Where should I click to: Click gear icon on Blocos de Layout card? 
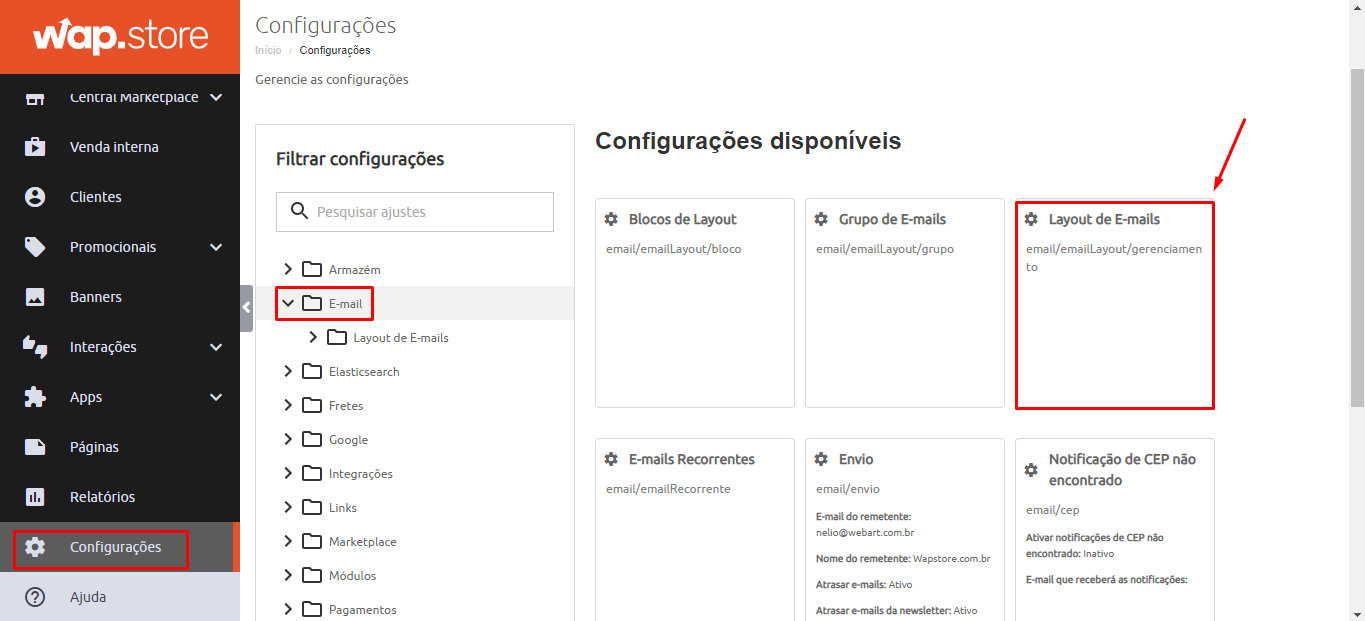611,219
